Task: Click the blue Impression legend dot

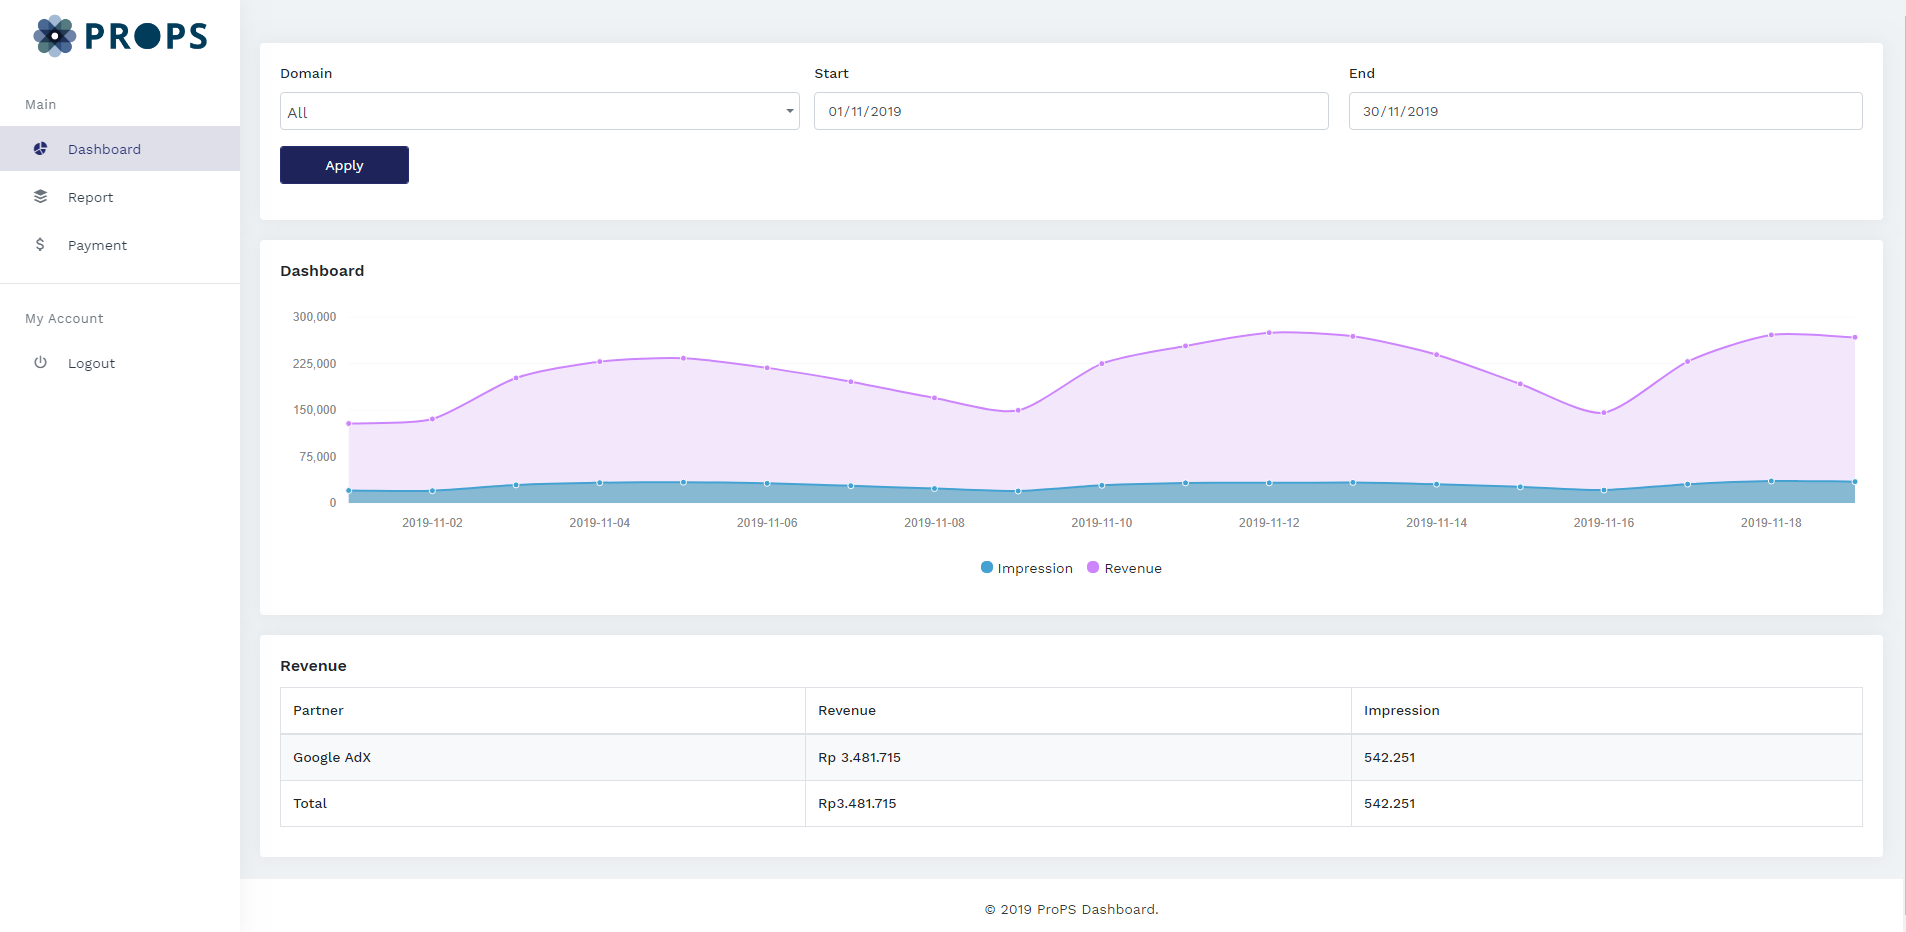Action: click(987, 567)
